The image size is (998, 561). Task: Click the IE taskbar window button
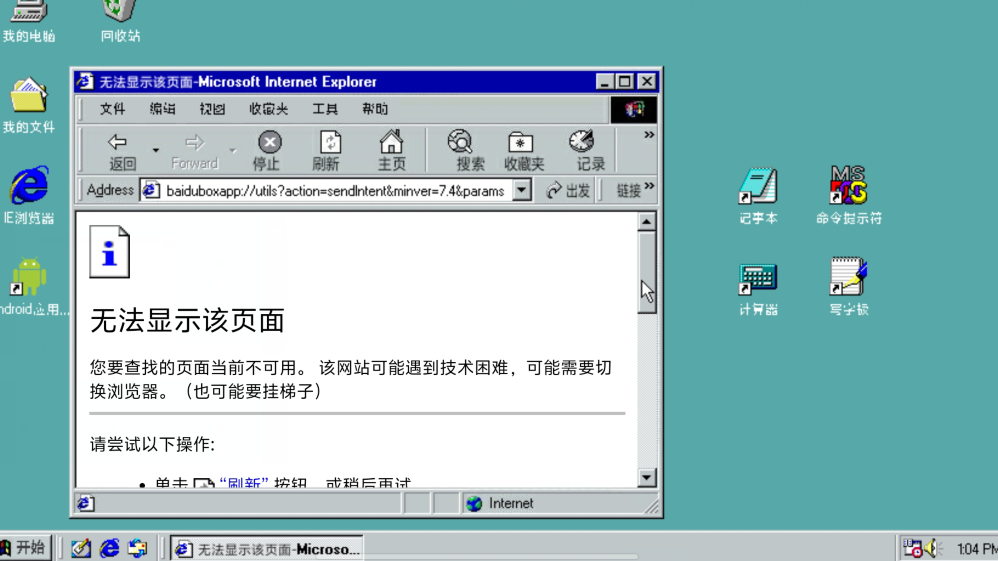pyautogui.click(x=267, y=548)
